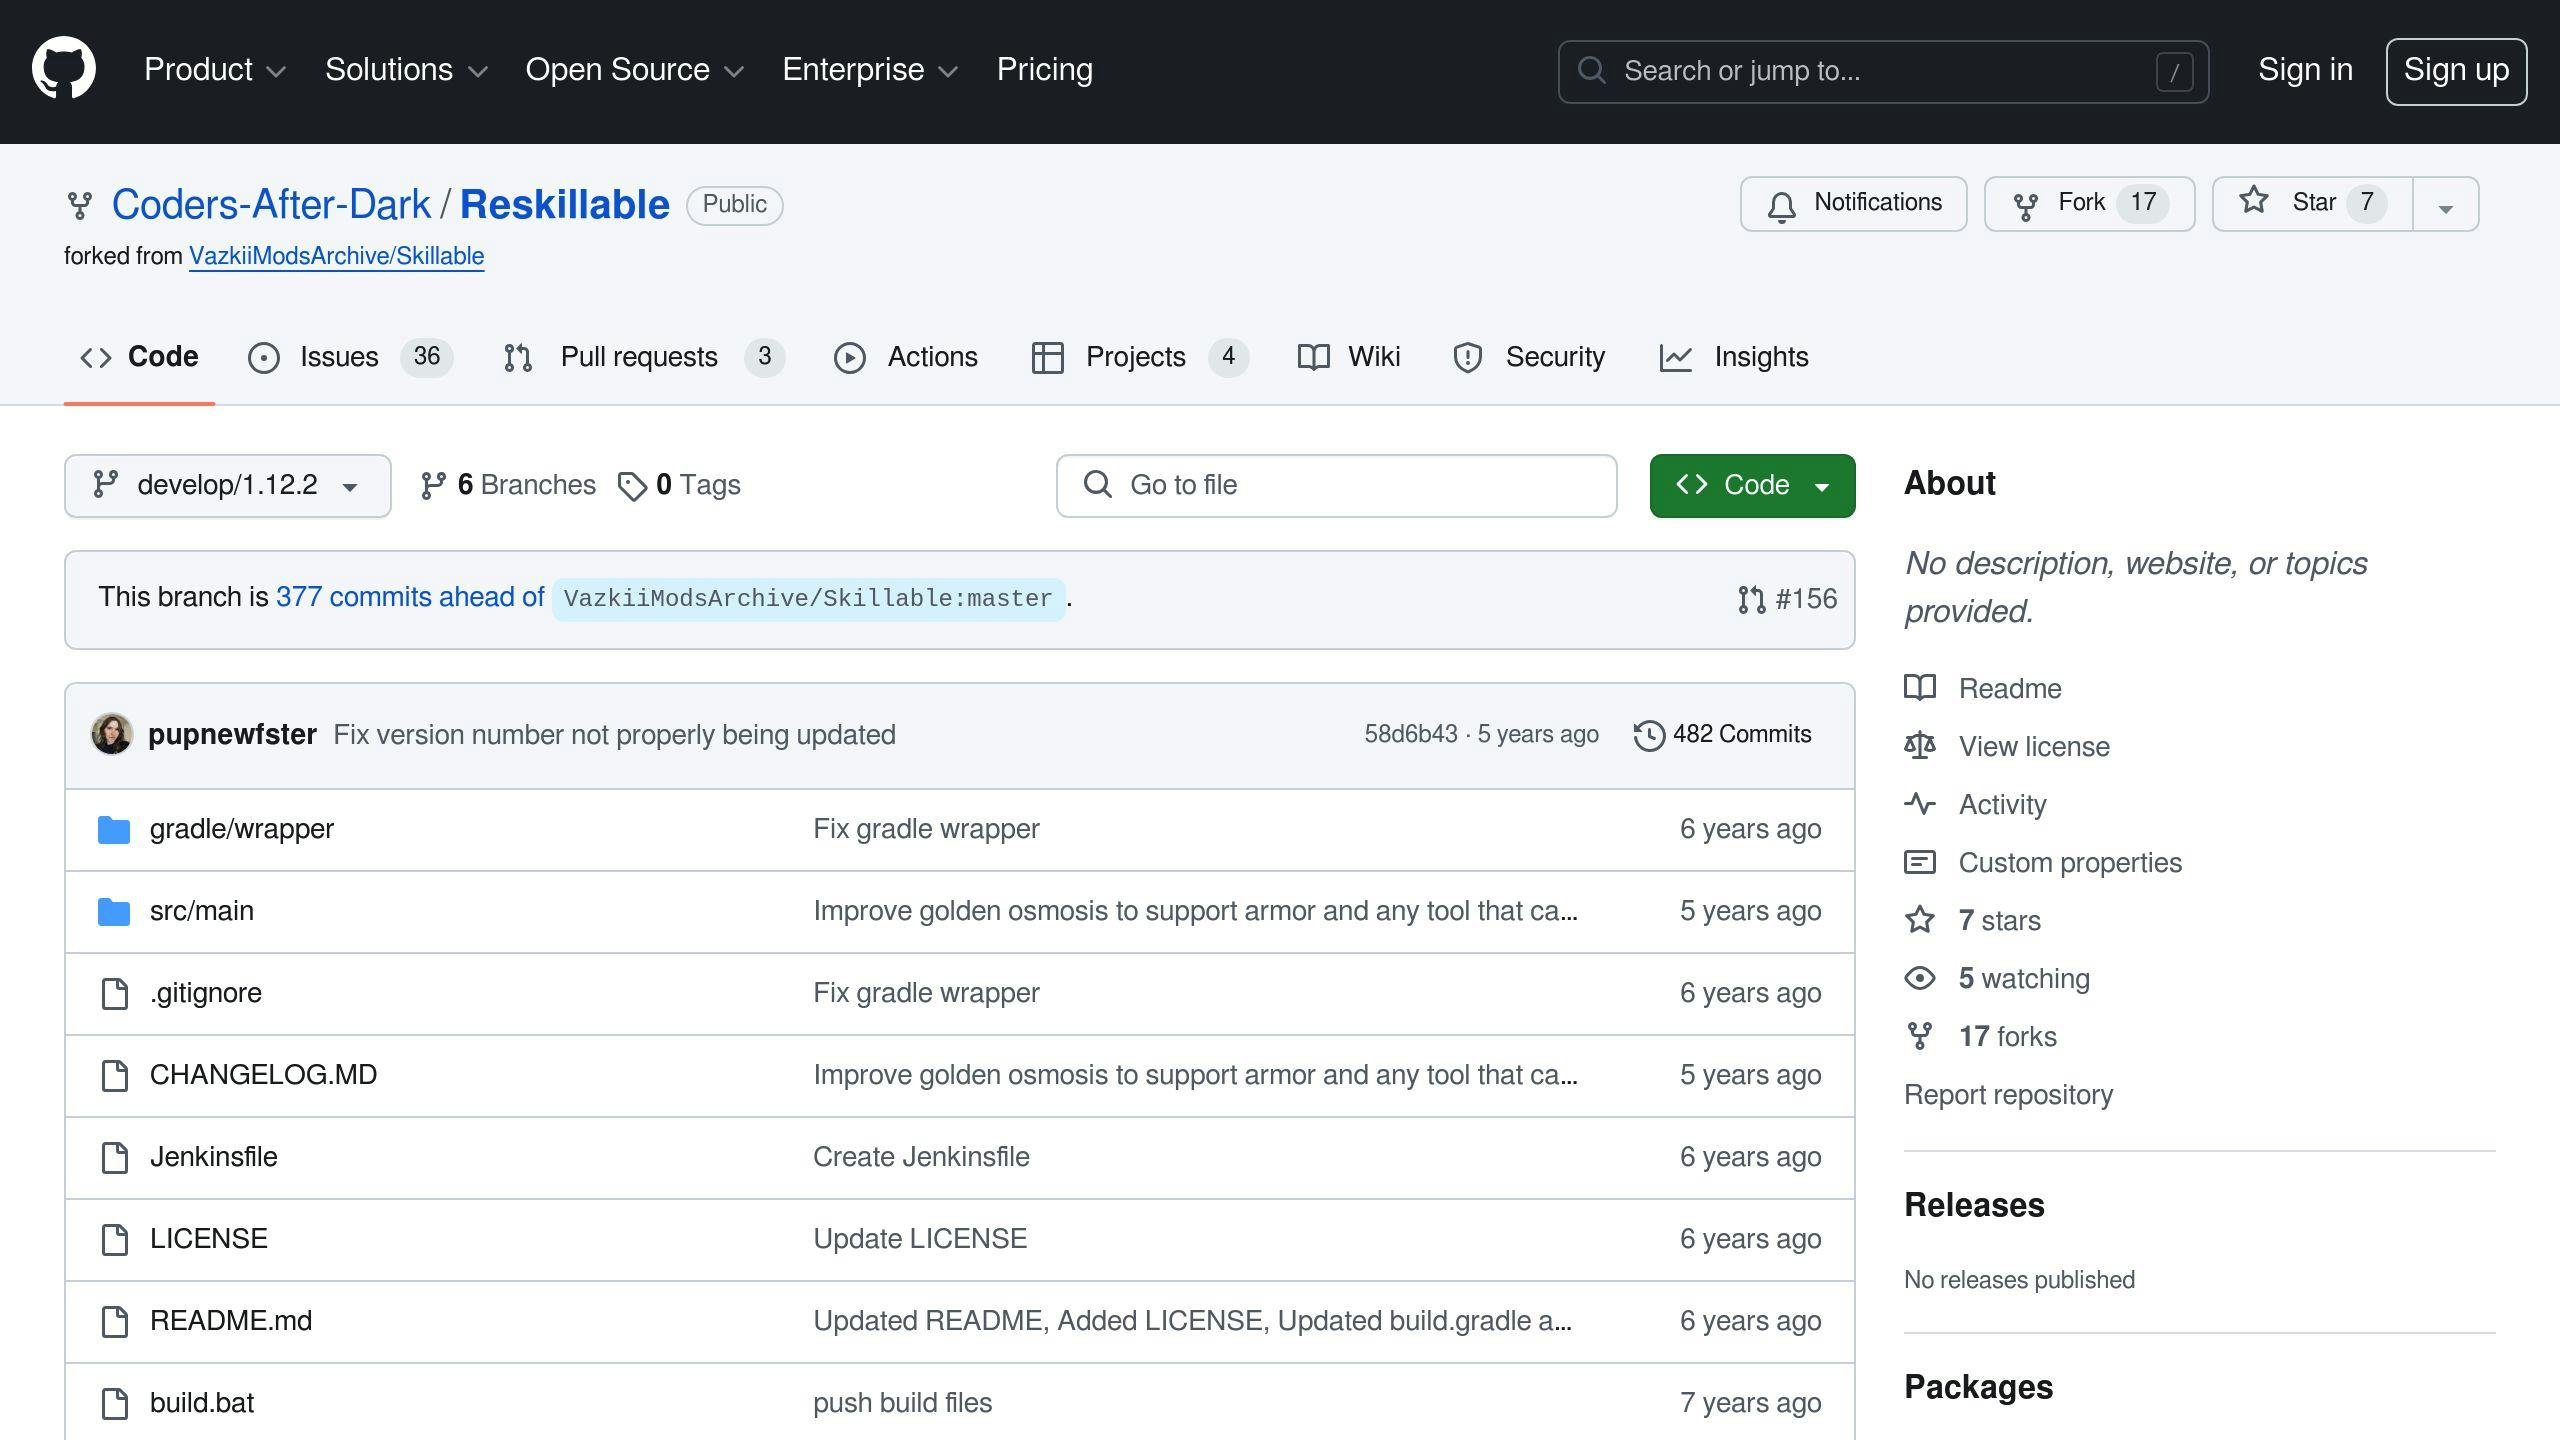
Task: Open the Pricing page
Action: (1045, 70)
